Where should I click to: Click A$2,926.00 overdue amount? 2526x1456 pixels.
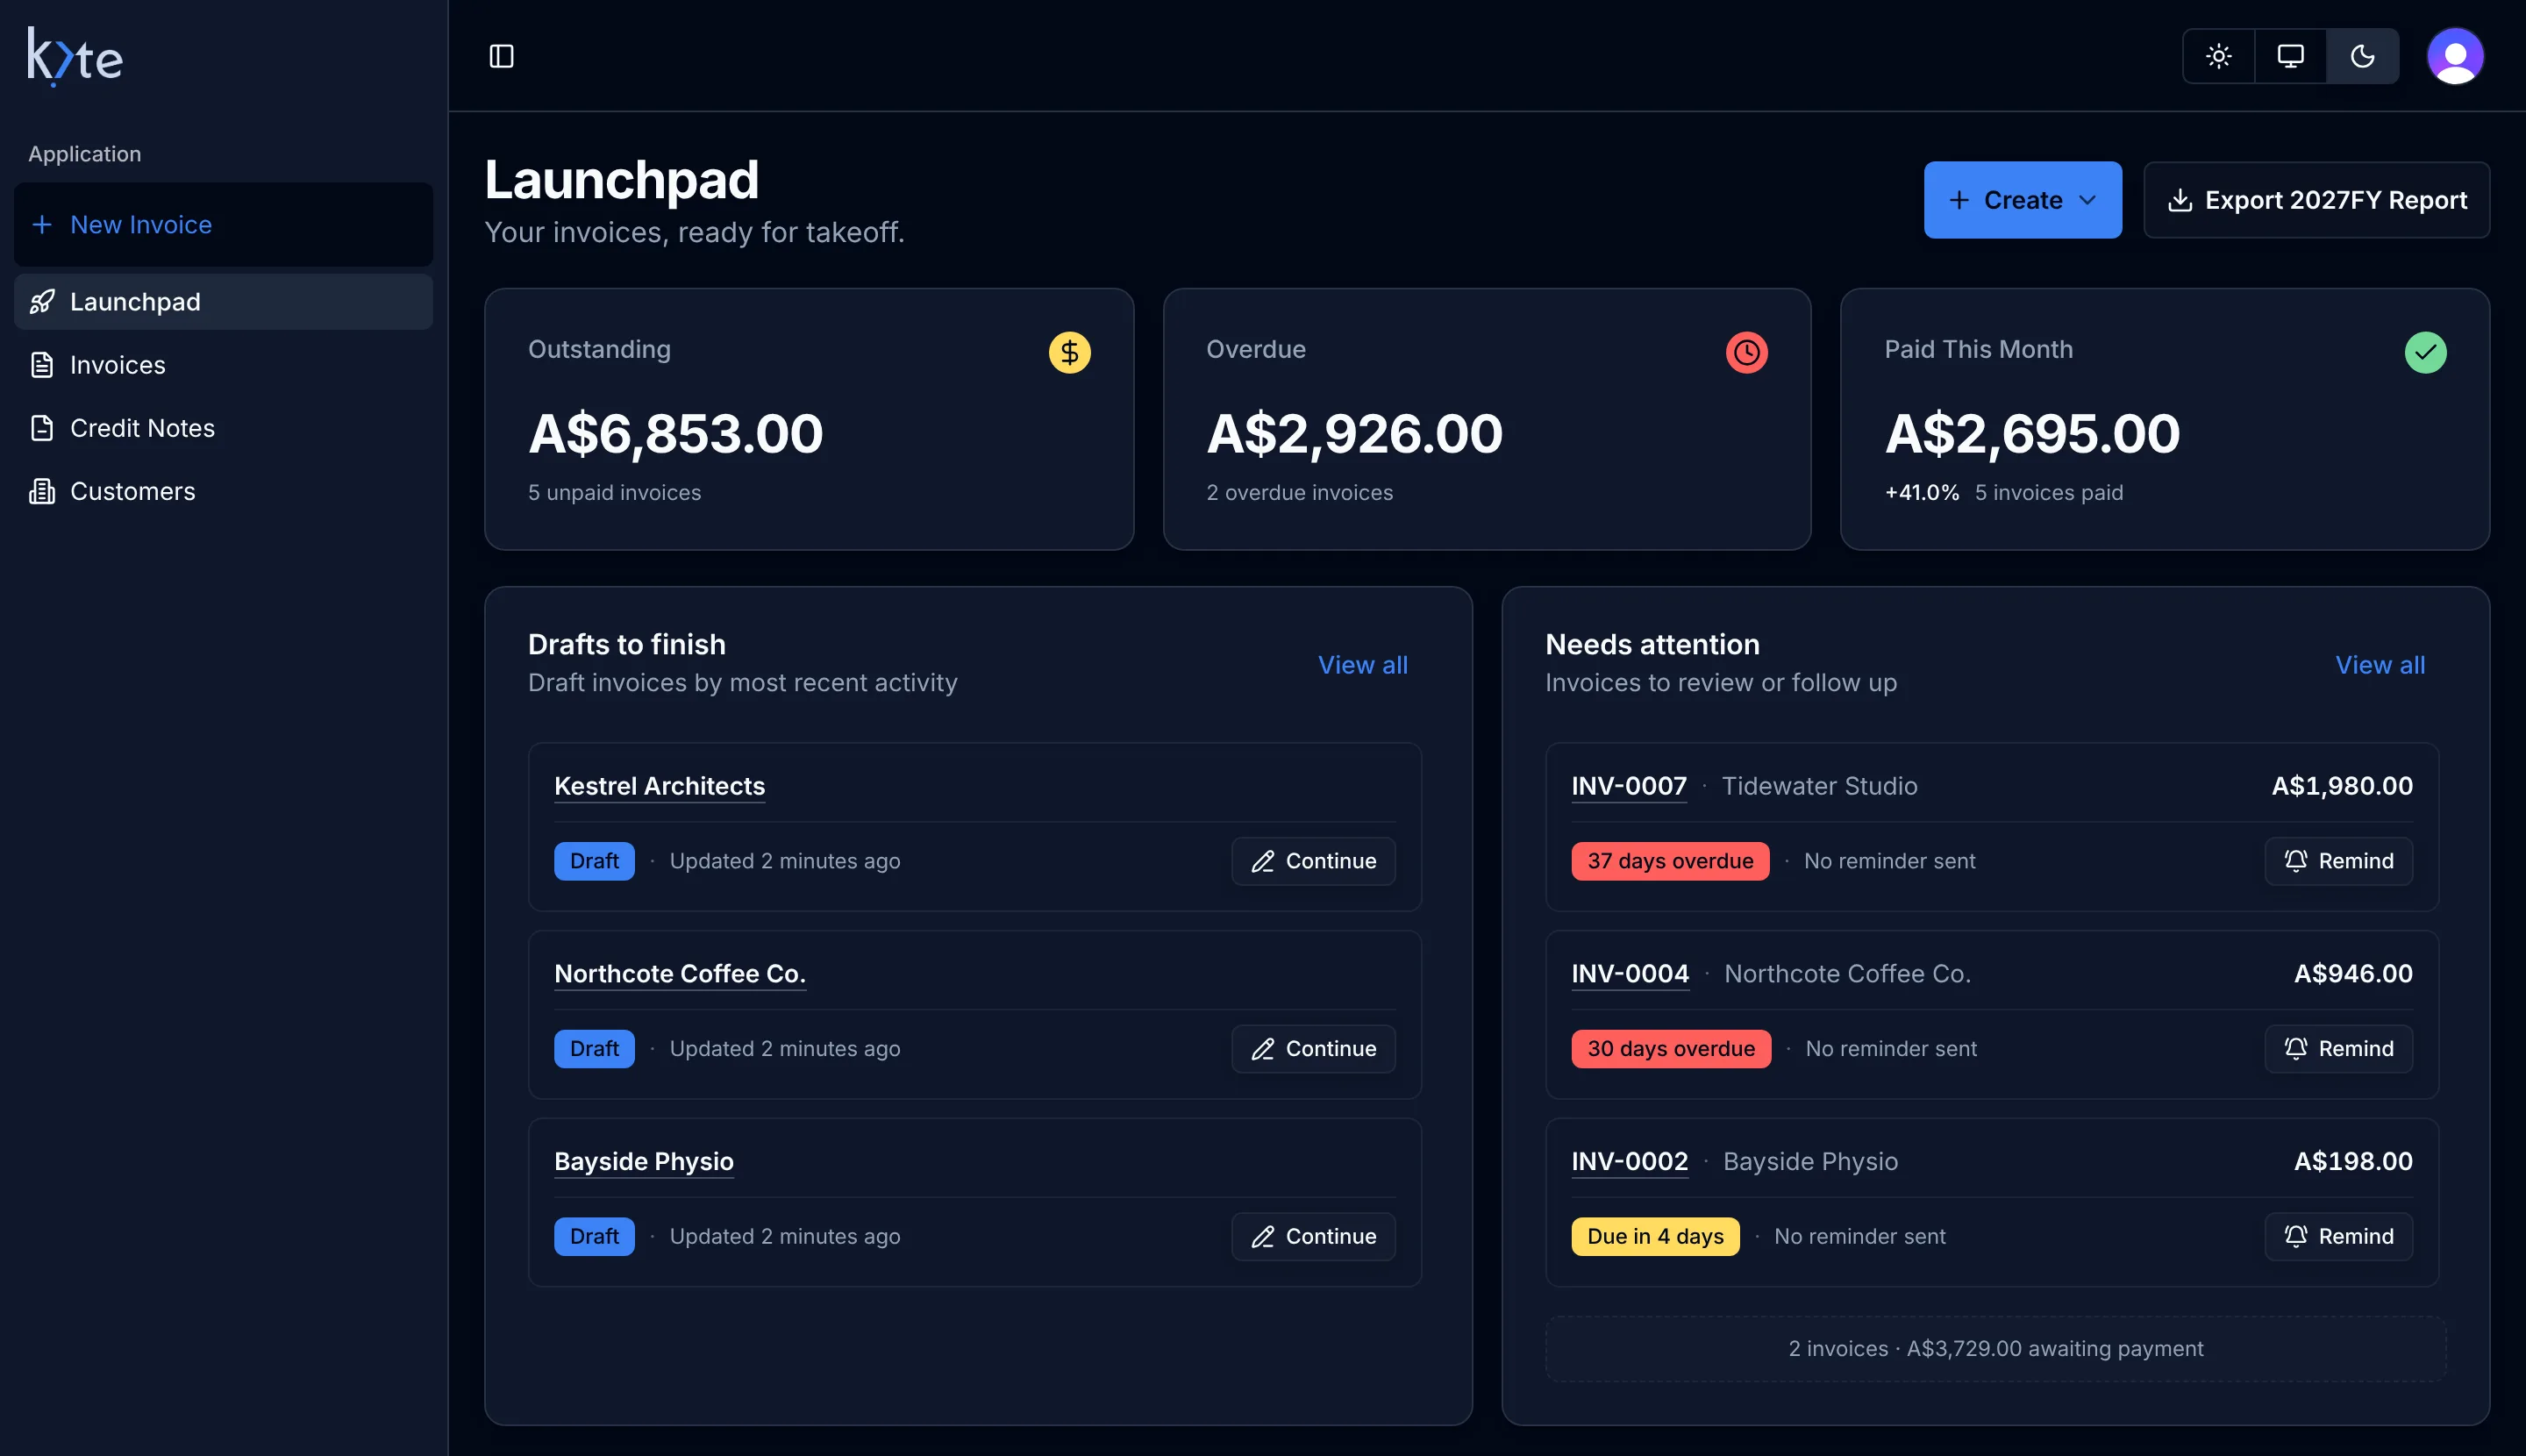click(x=1354, y=434)
